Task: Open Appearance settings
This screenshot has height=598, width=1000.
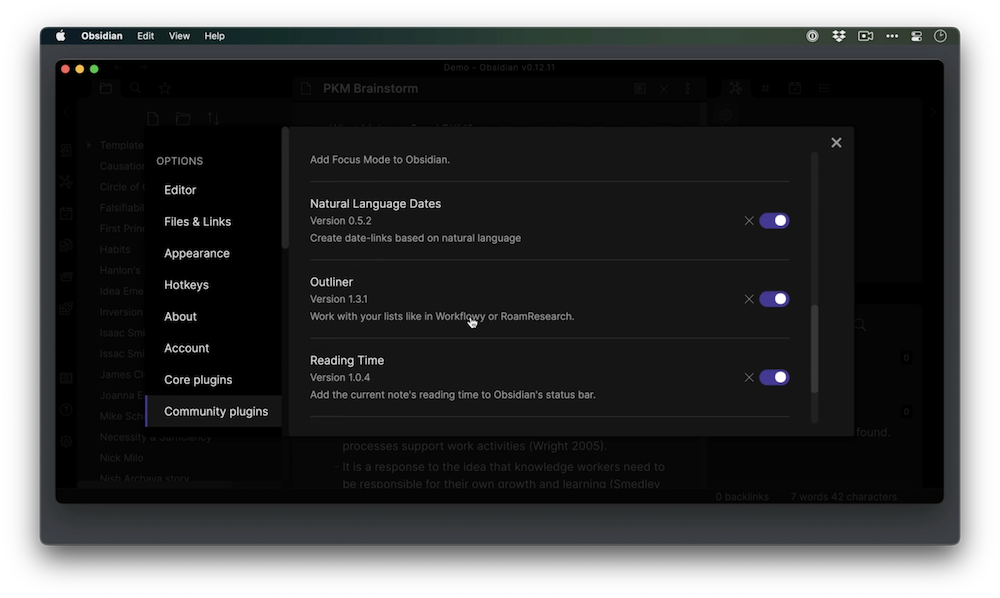Action: pos(214,253)
